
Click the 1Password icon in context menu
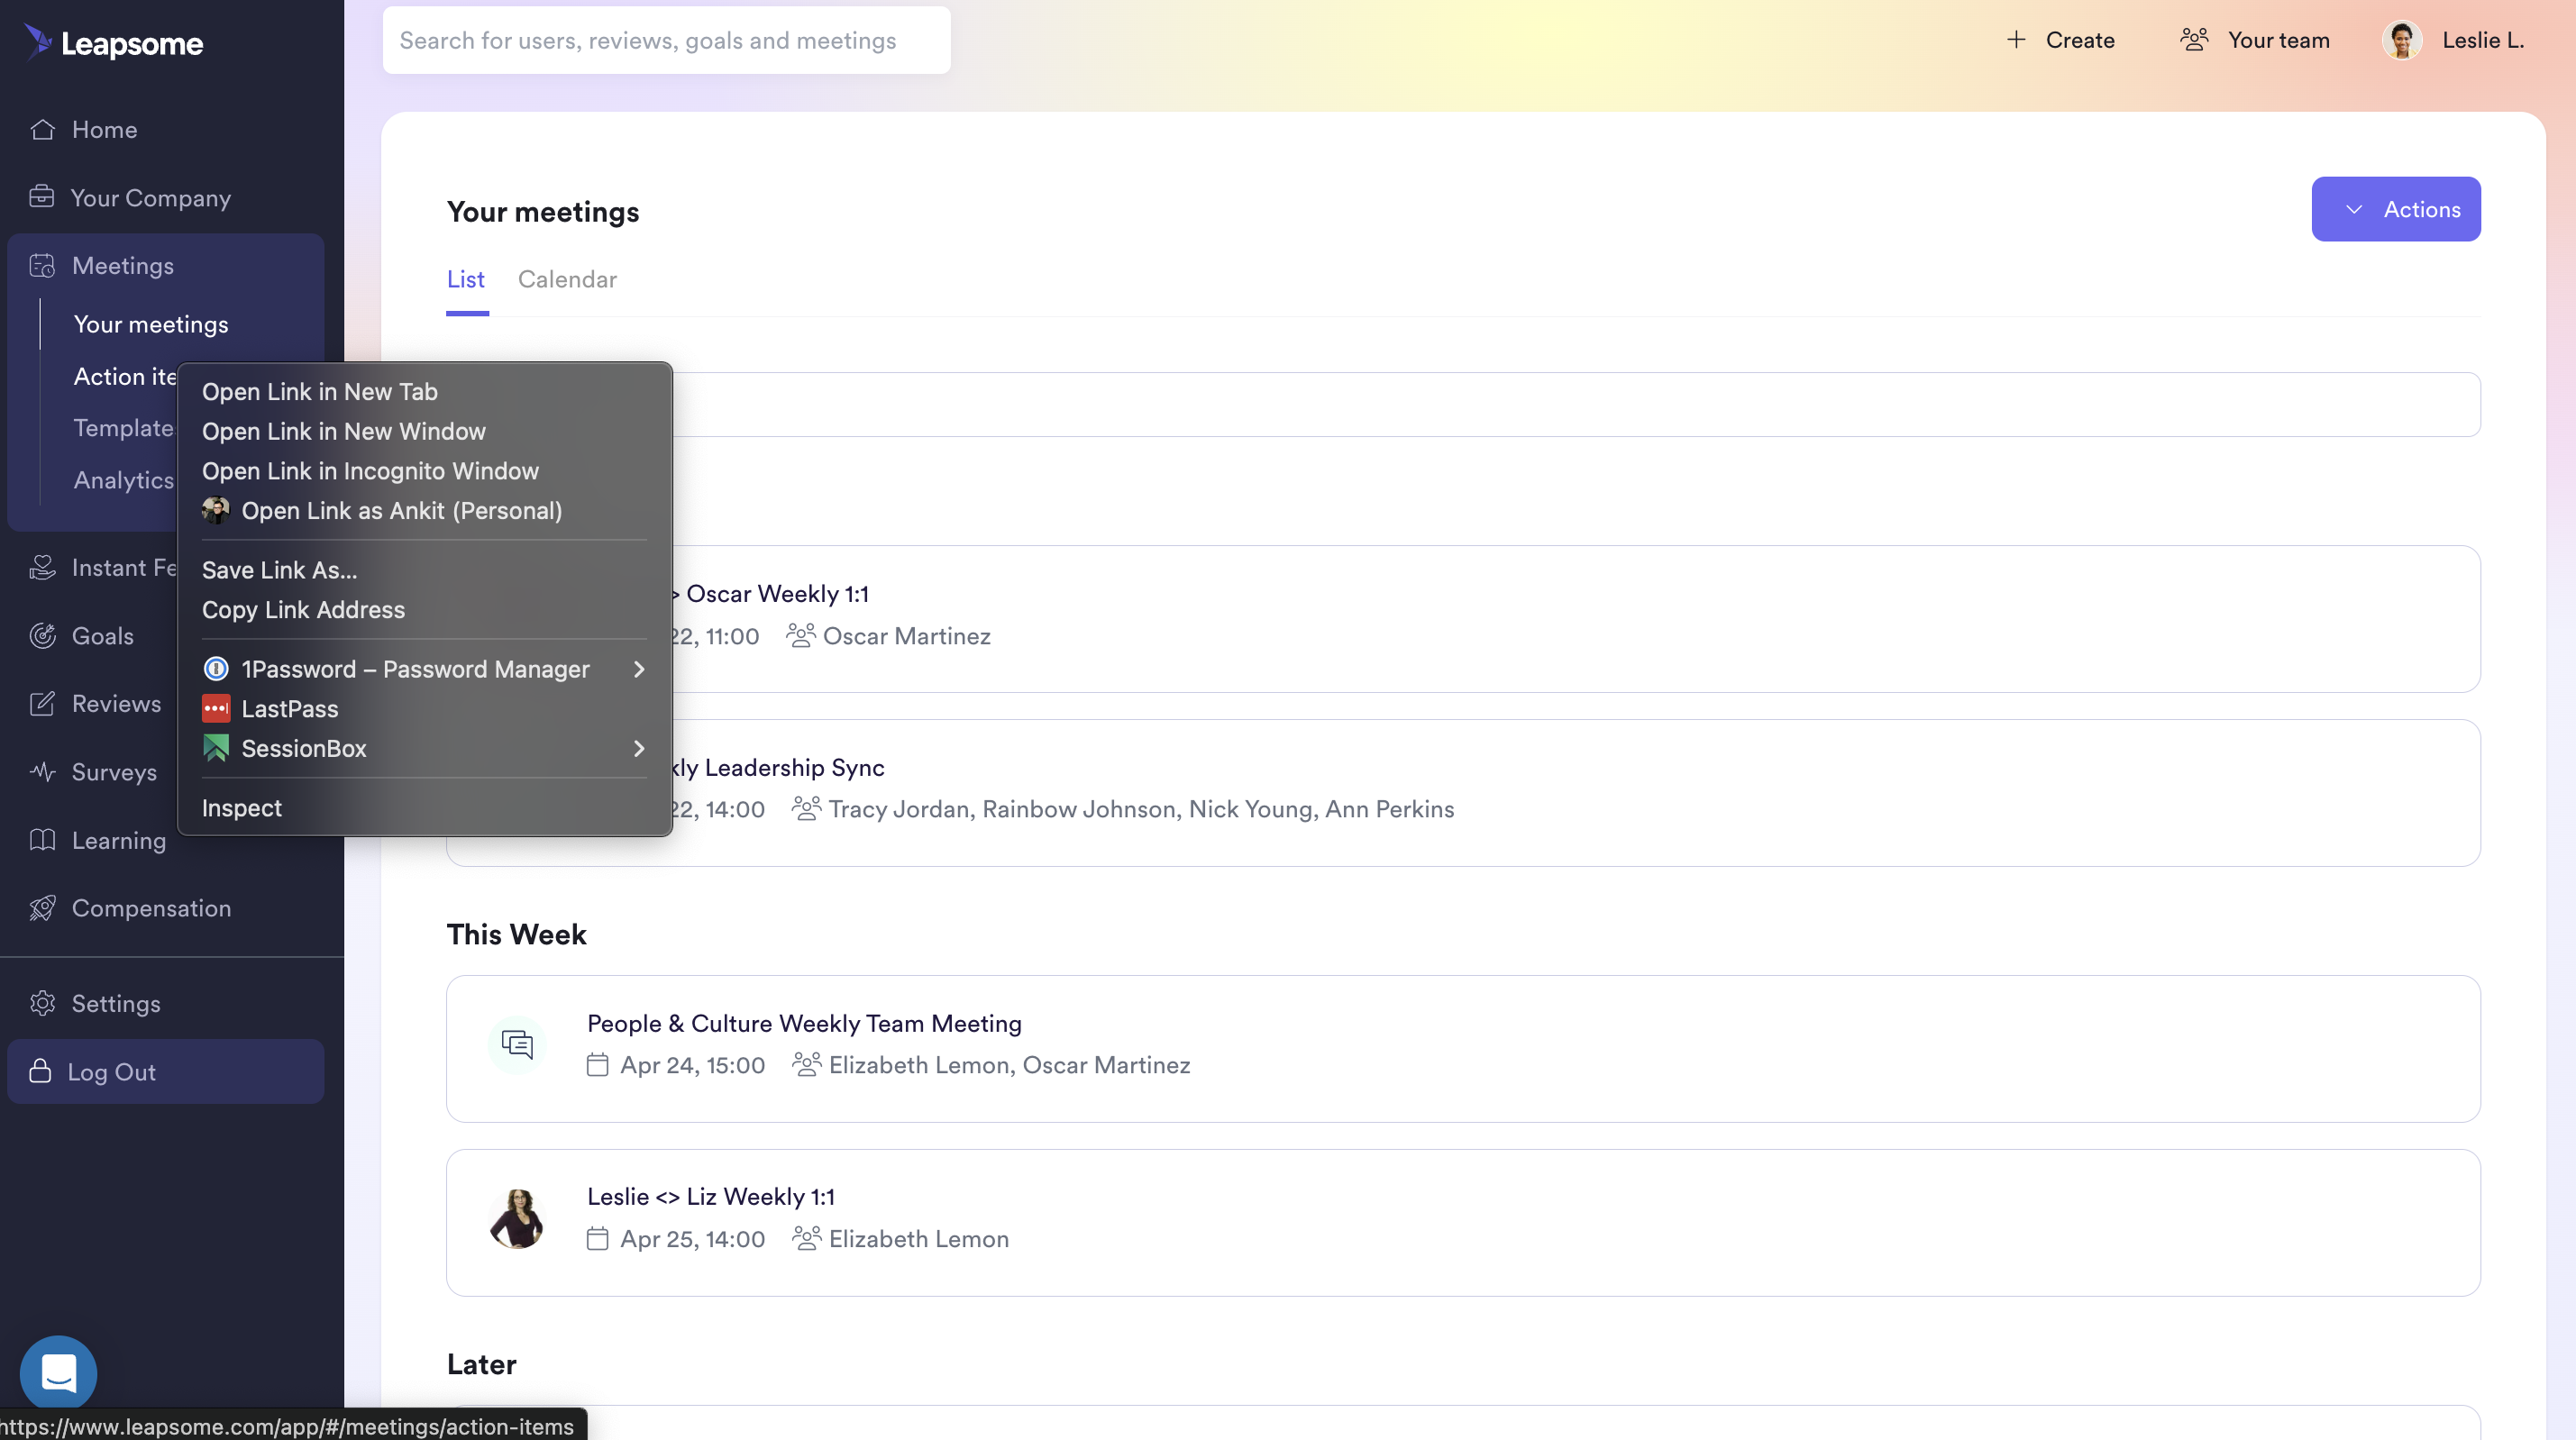point(216,669)
